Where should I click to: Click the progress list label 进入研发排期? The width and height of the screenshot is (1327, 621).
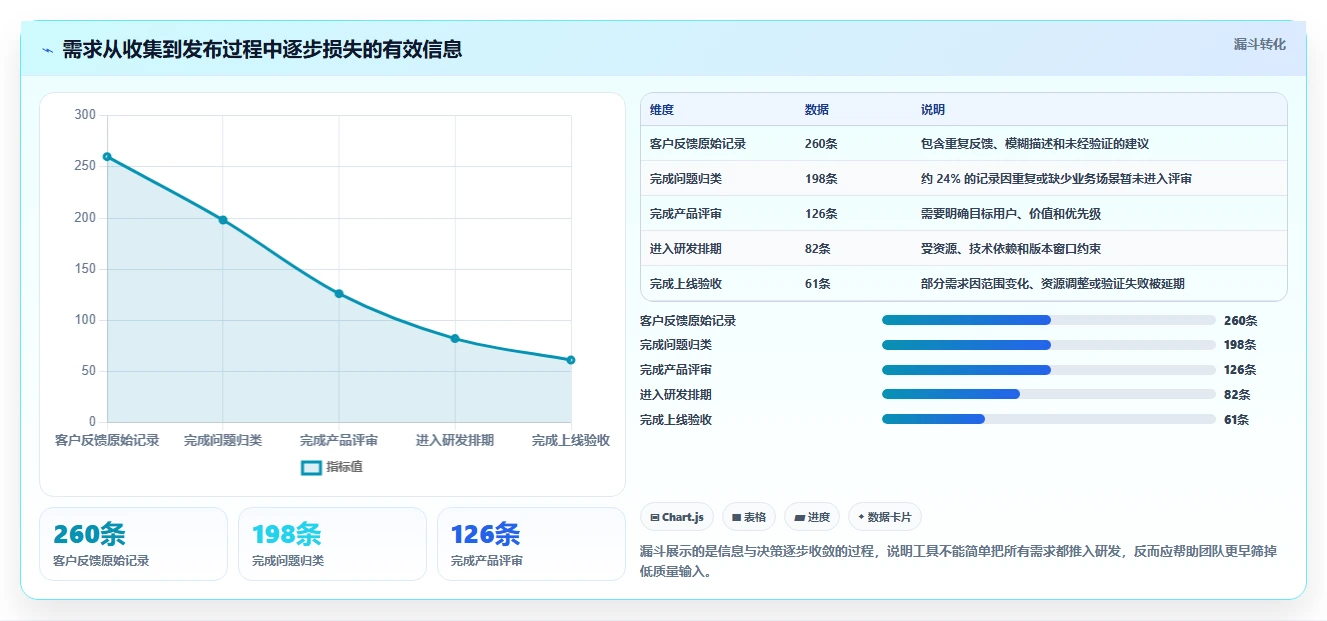pyautogui.click(x=676, y=394)
